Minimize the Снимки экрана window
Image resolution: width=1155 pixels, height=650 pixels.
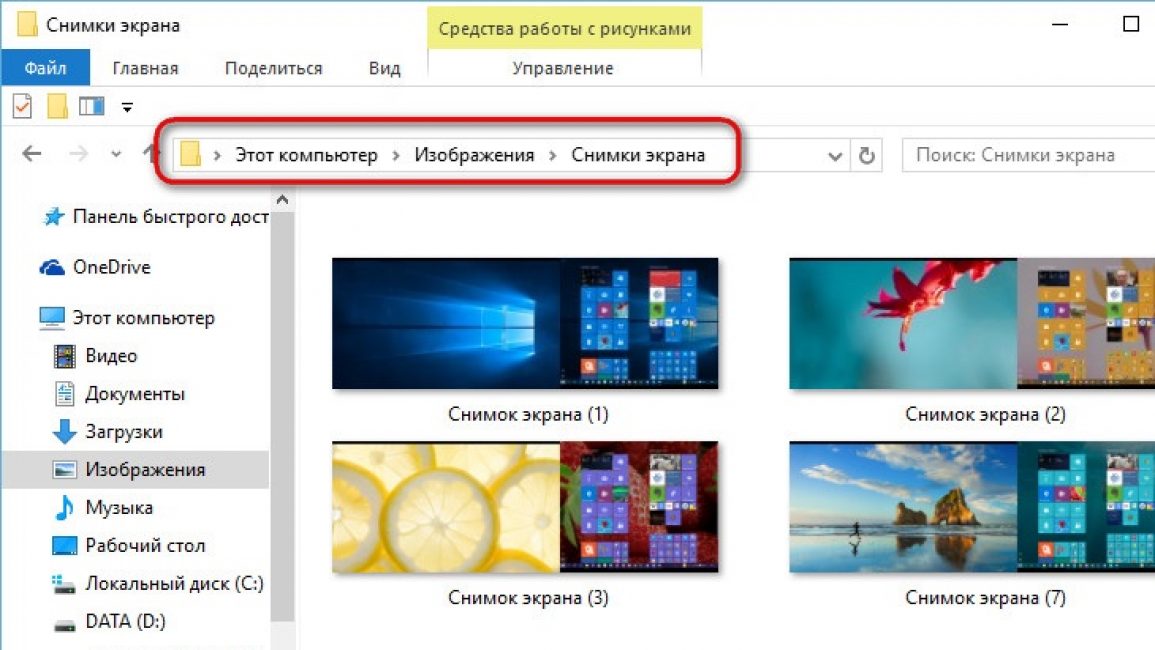(x=1060, y=24)
